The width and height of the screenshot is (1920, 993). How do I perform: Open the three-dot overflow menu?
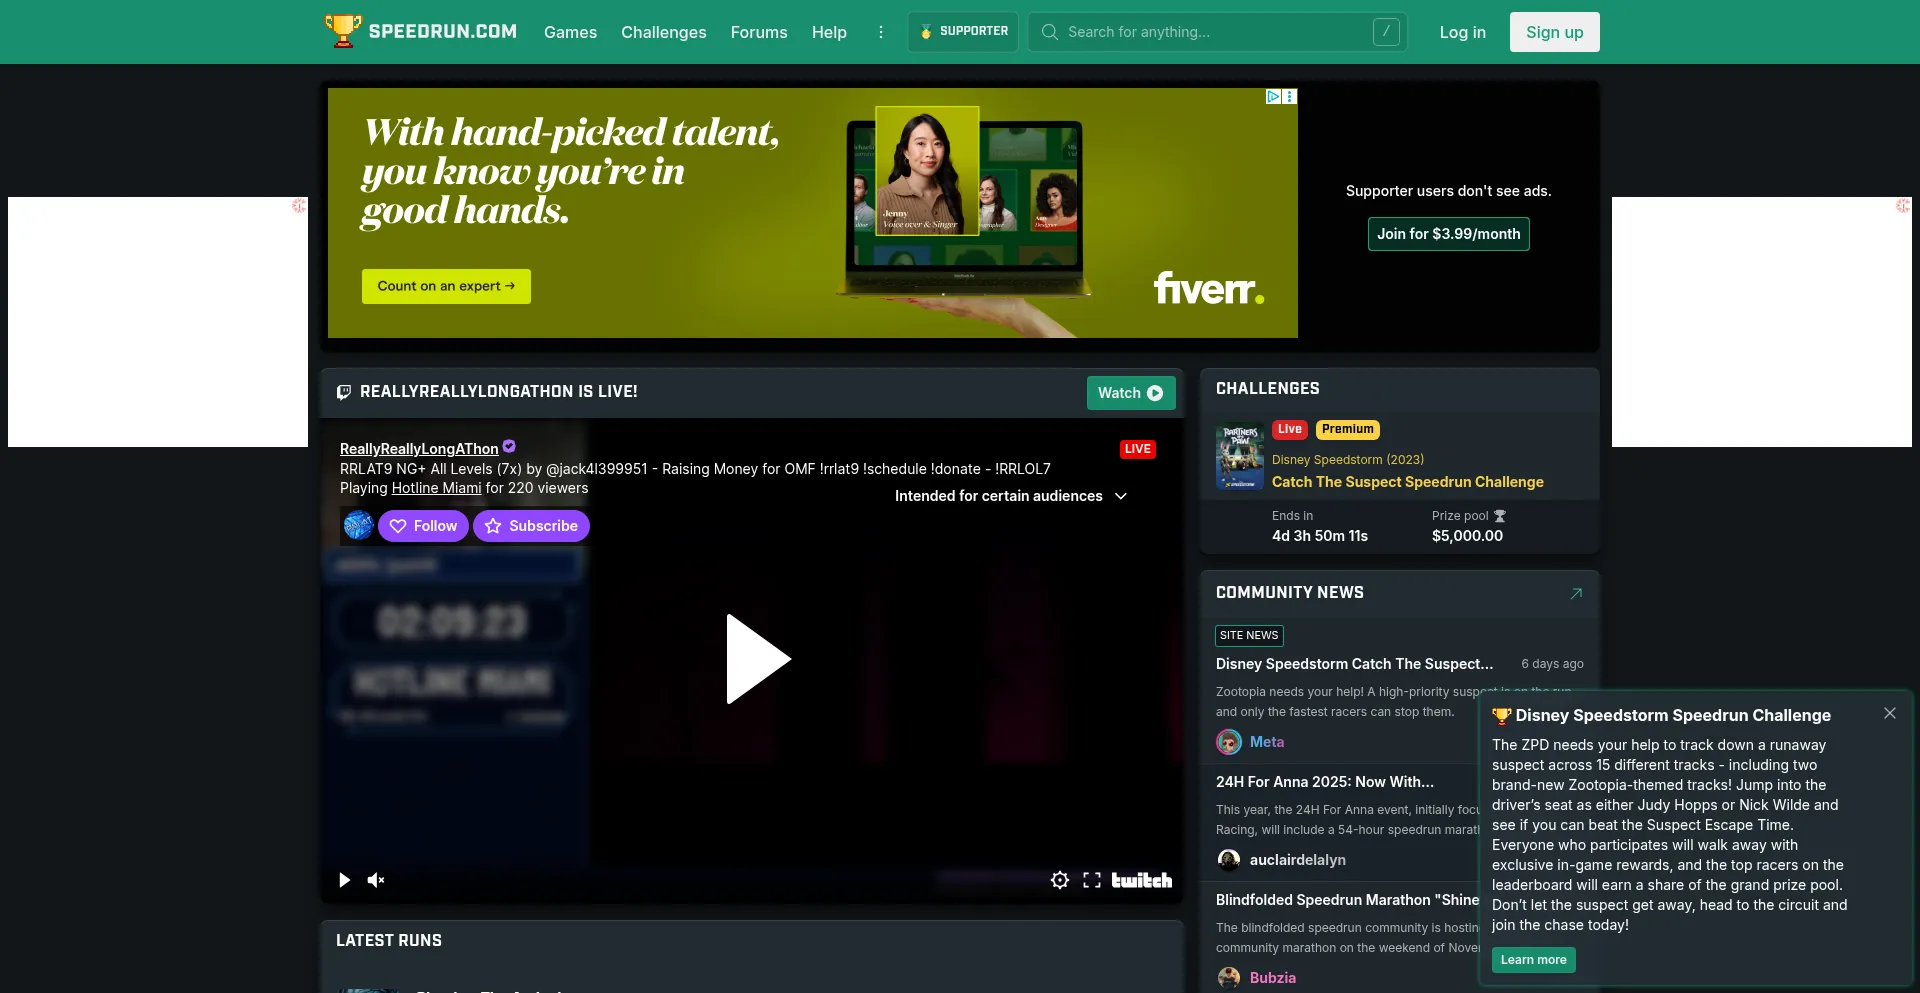(881, 32)
